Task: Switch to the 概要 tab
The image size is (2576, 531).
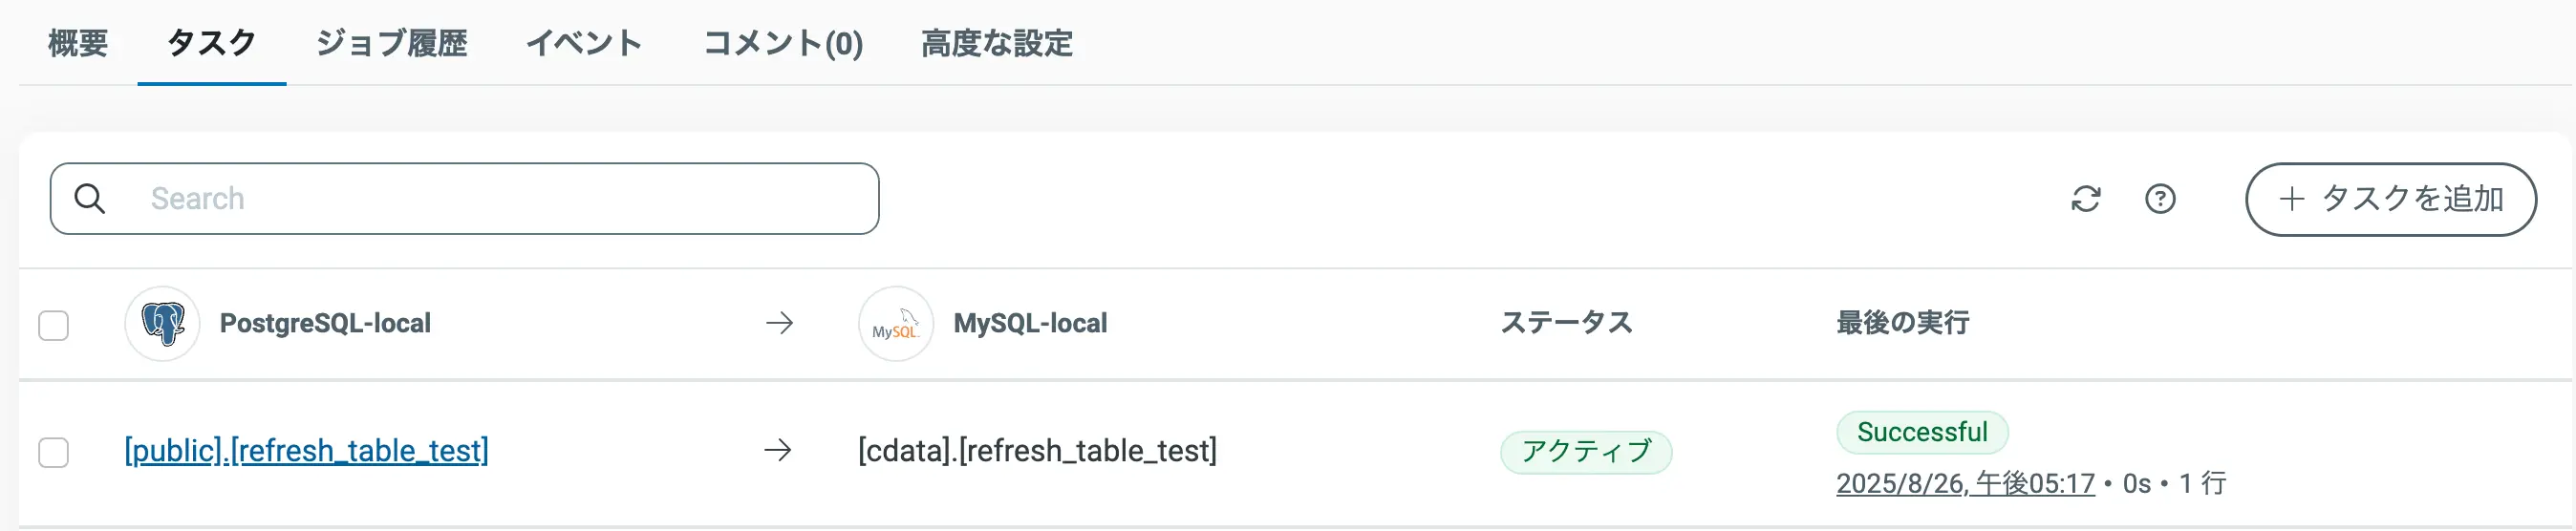Action: (78, 43)
